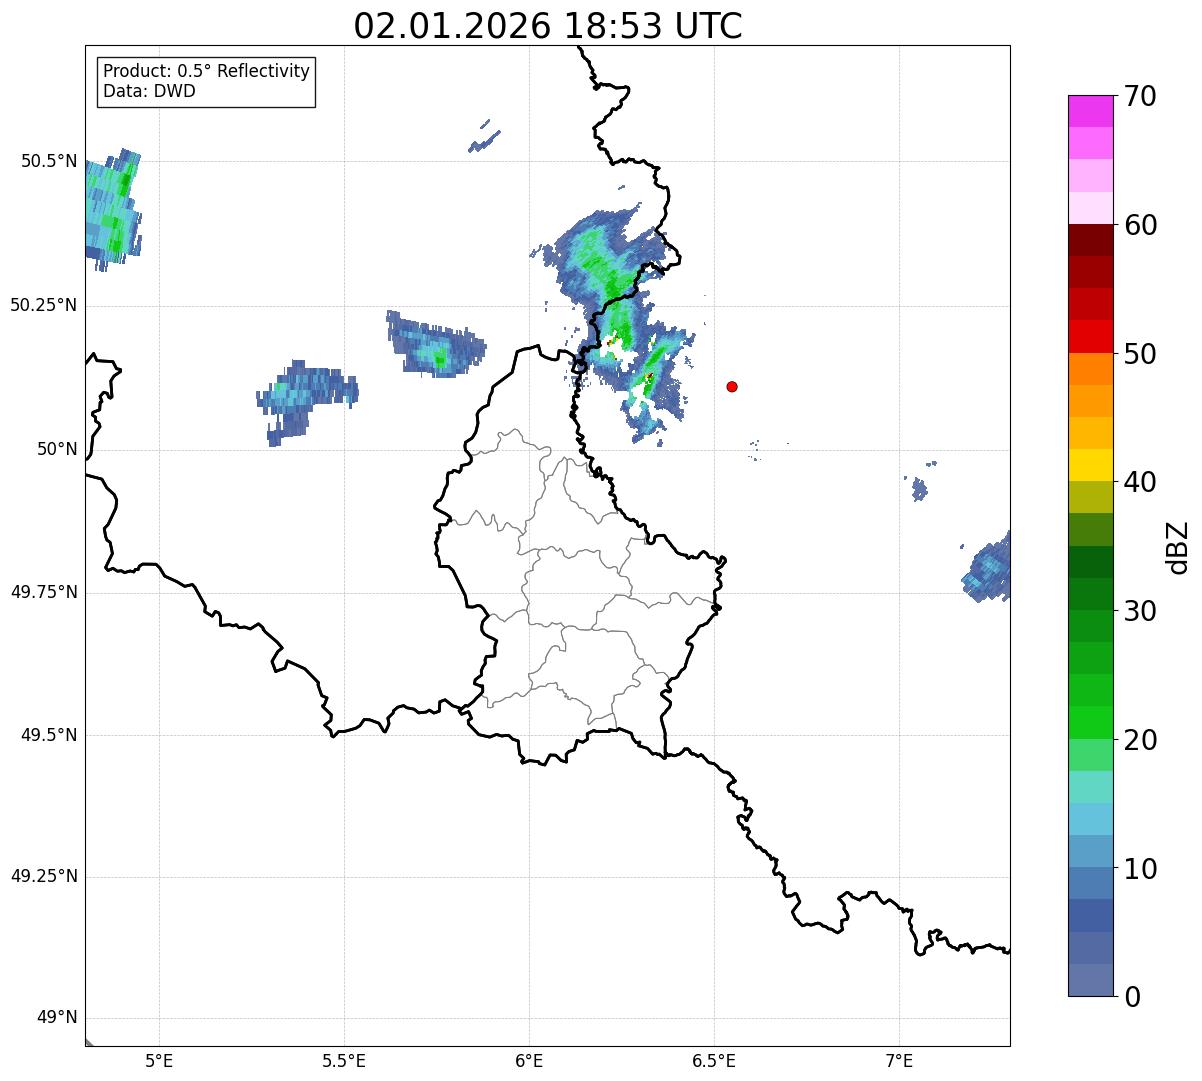The height and width of the screenshot is (1081, 1202).
Task: Click the 5.5°E longitude label
Action: 344,1061
